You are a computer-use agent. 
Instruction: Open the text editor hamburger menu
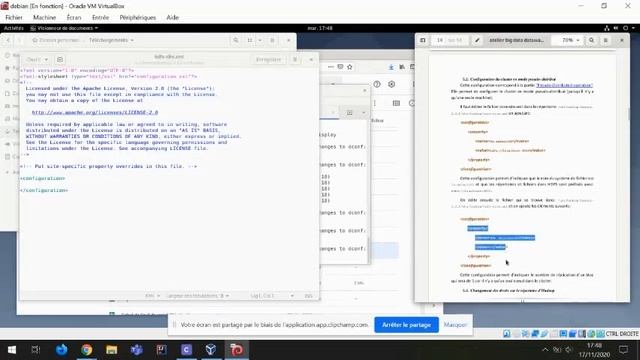tap(295, 60)
